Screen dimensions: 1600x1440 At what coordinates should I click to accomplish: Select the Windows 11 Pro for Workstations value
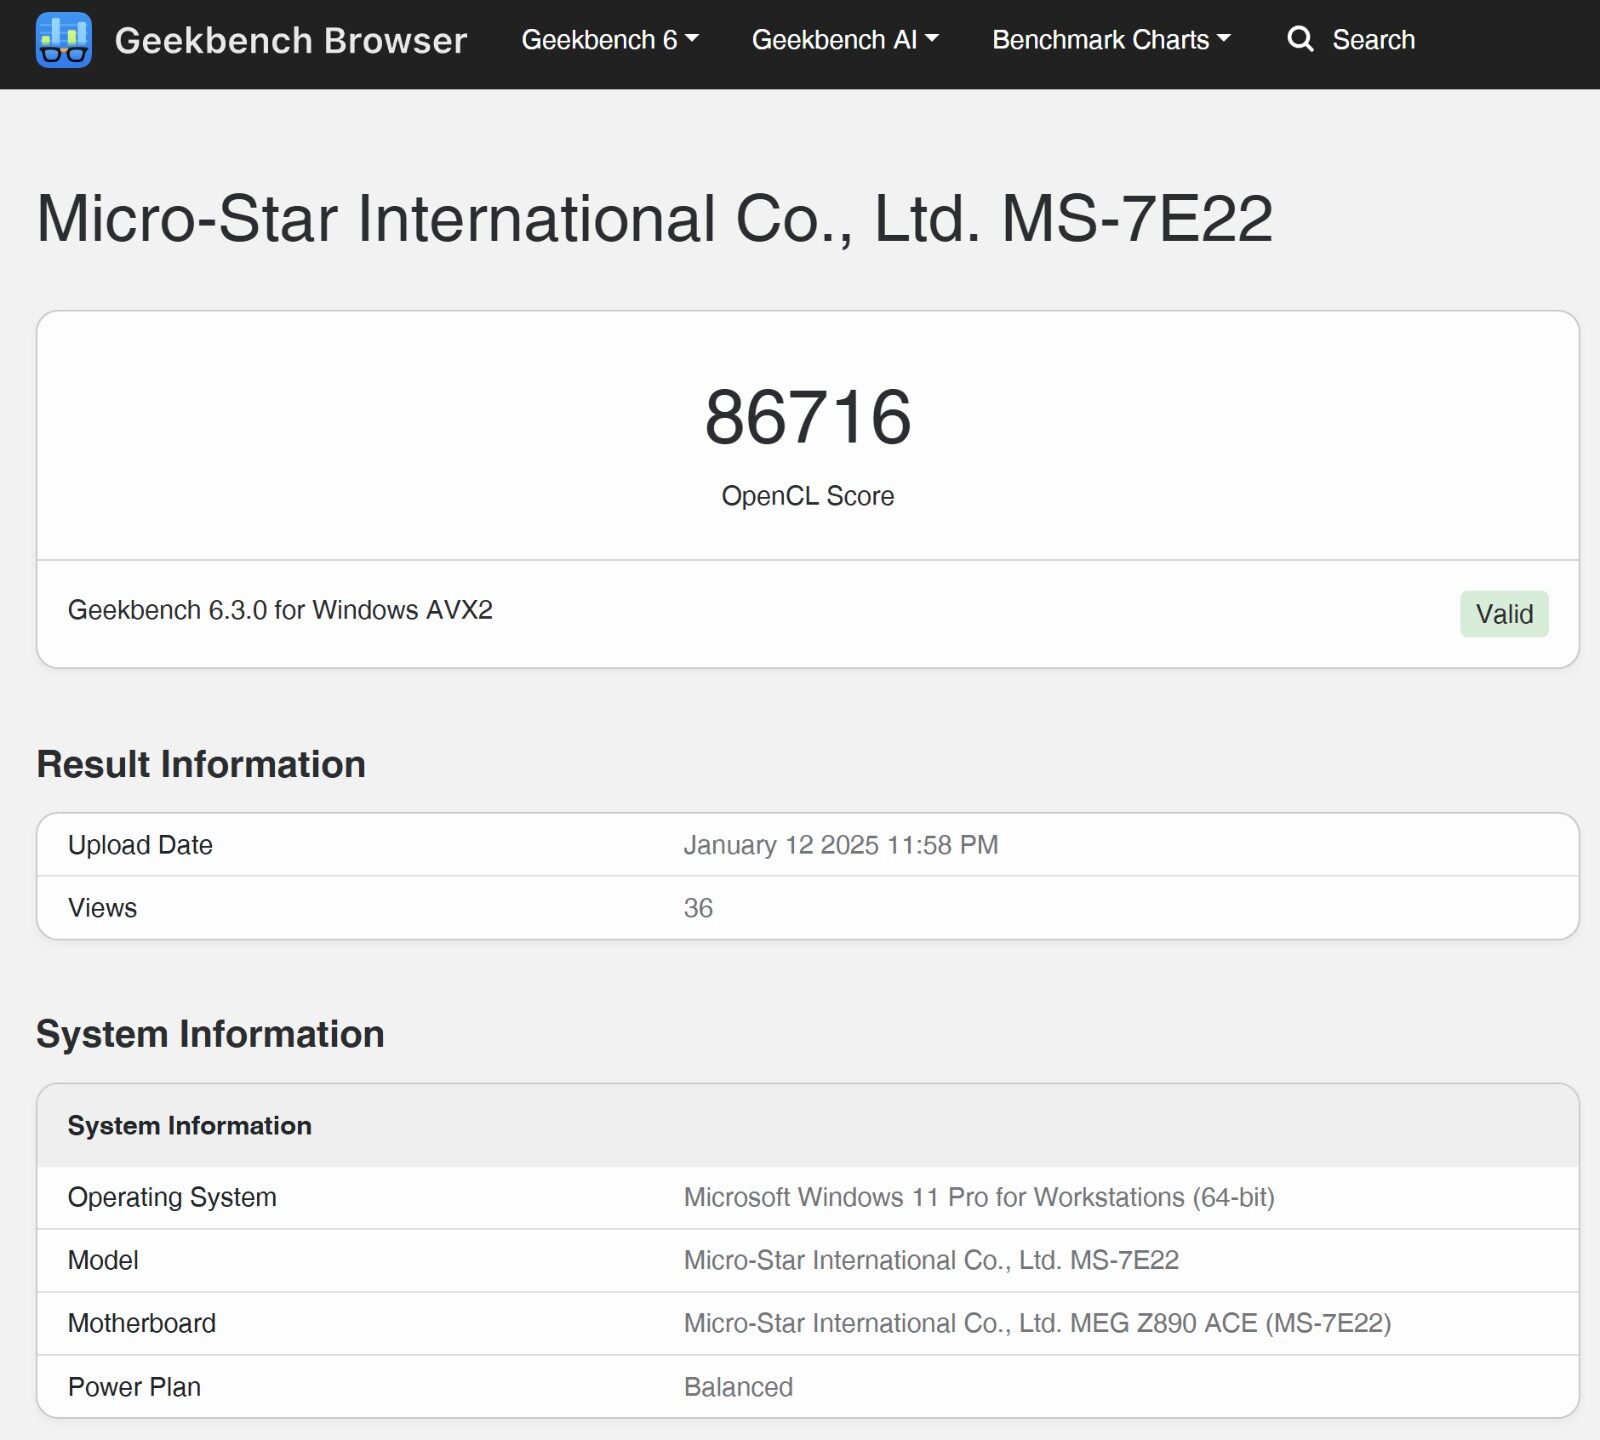979,1197
